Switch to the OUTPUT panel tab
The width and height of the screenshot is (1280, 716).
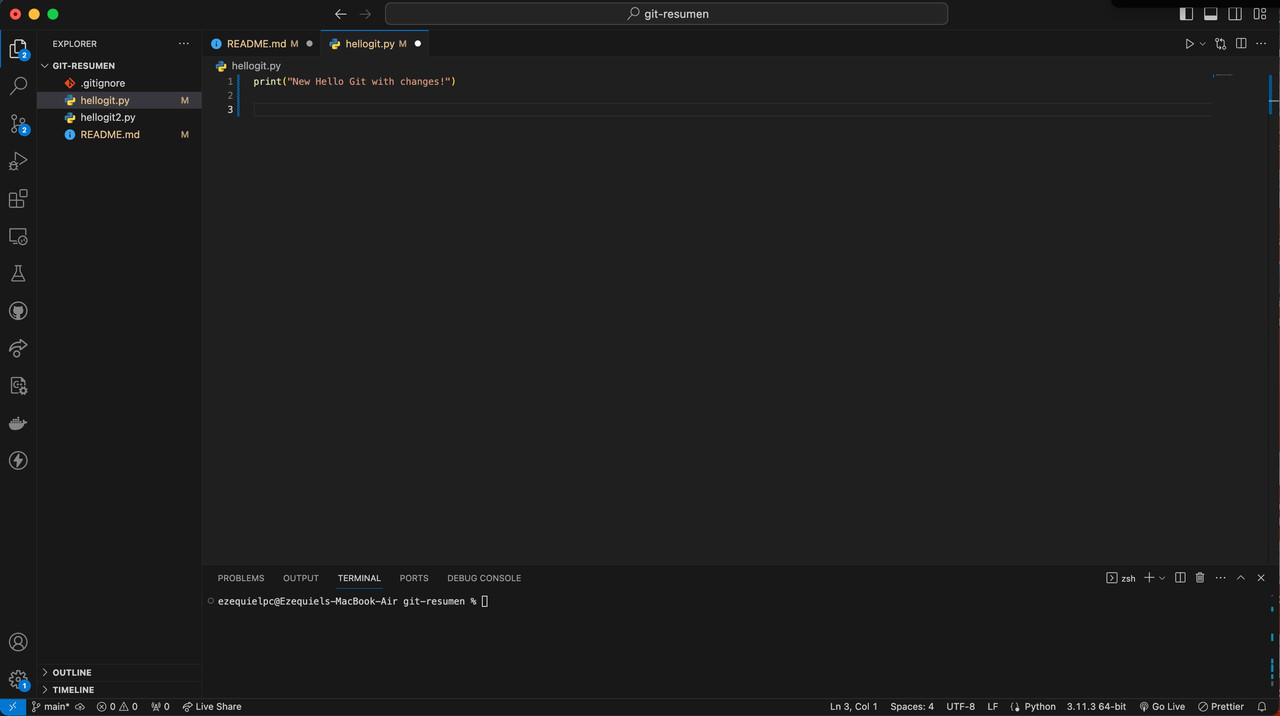301,578
